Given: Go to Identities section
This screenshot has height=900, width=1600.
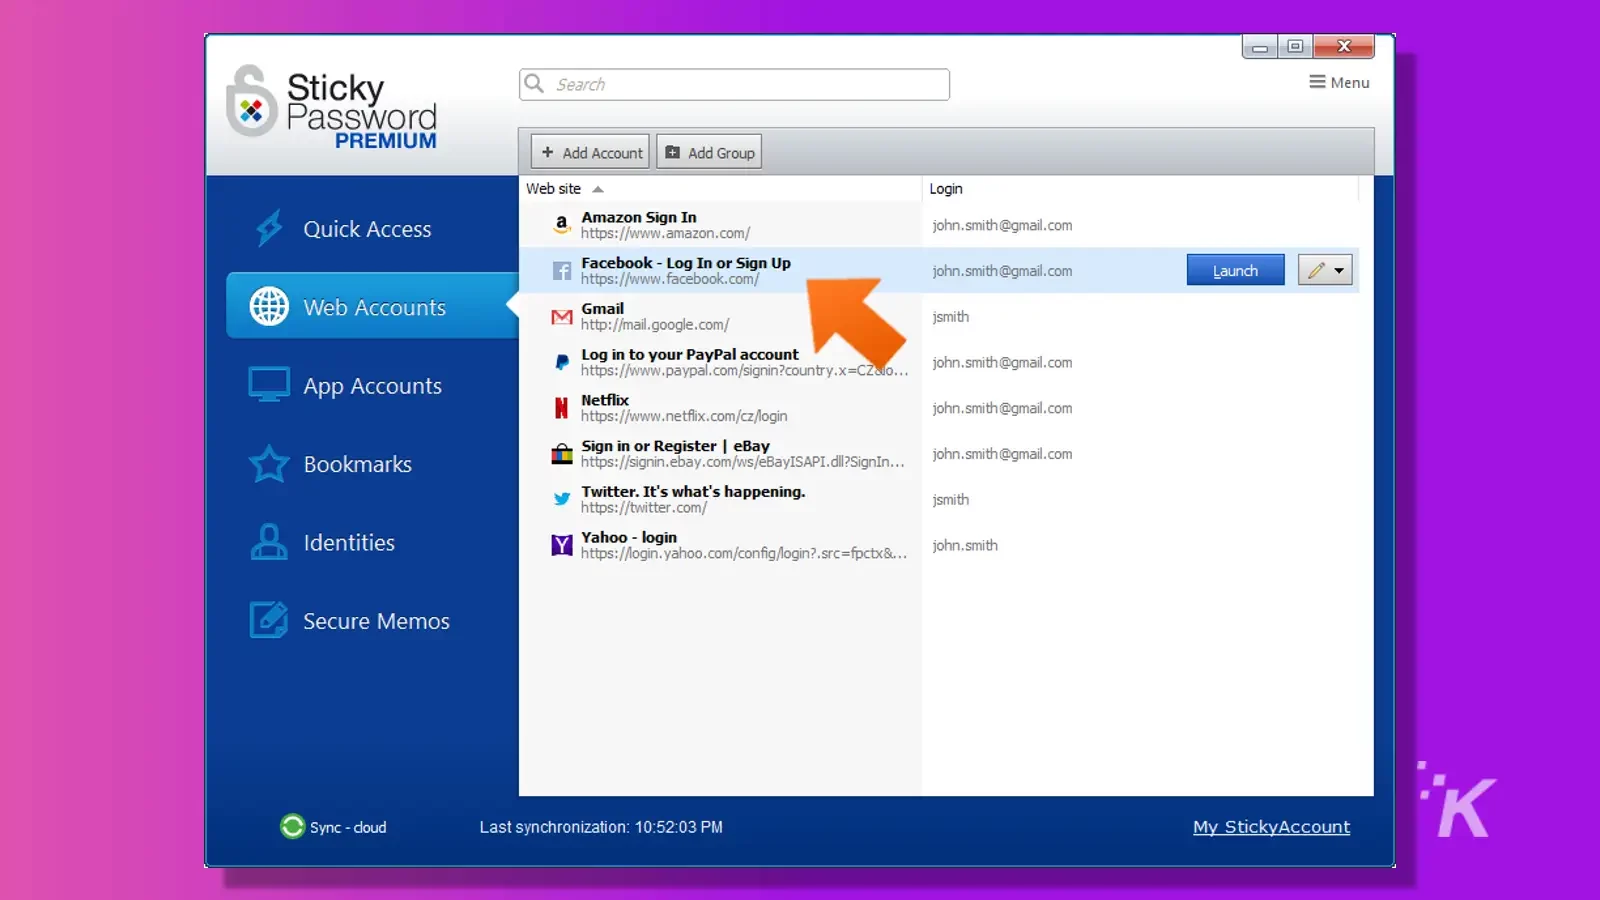Looking at the screenshot, I should click(x=349, y=542).
